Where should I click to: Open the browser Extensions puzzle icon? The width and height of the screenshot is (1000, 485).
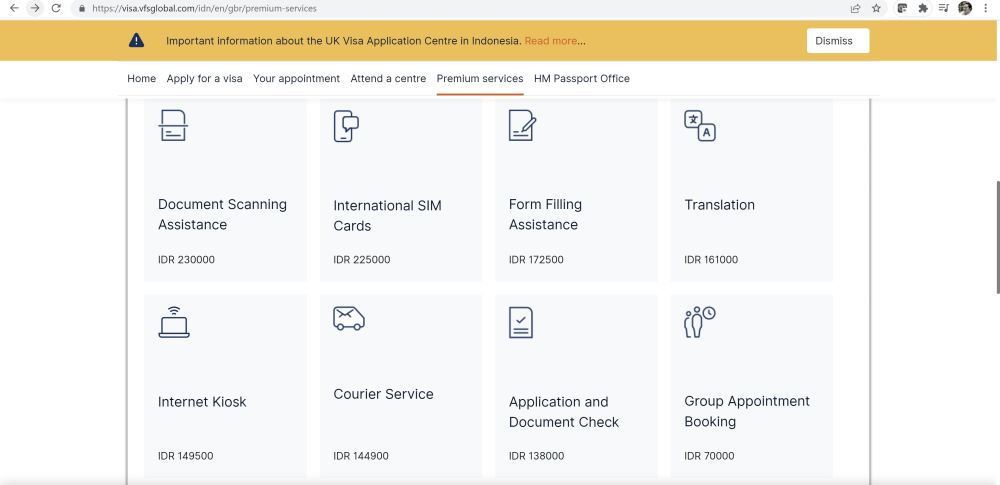pos(922,8)
